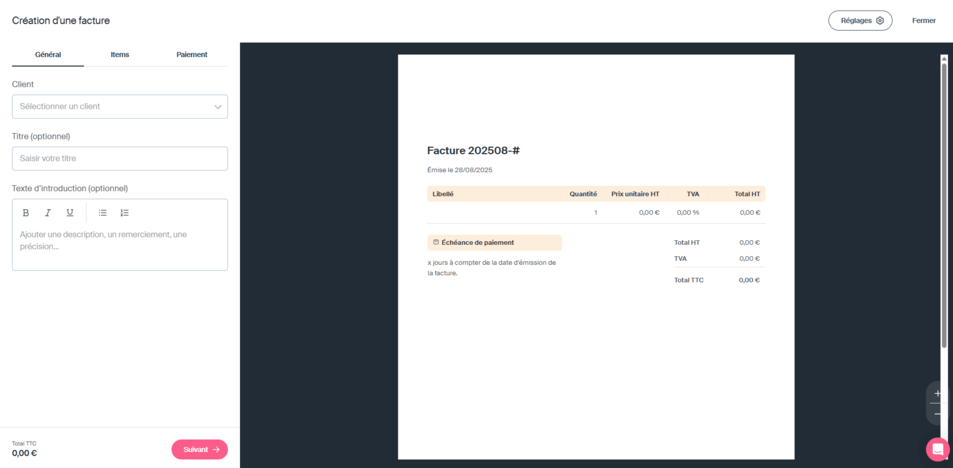
Task: Click 'Création d'une facture' page title
Action: click(x=61, y=21)
